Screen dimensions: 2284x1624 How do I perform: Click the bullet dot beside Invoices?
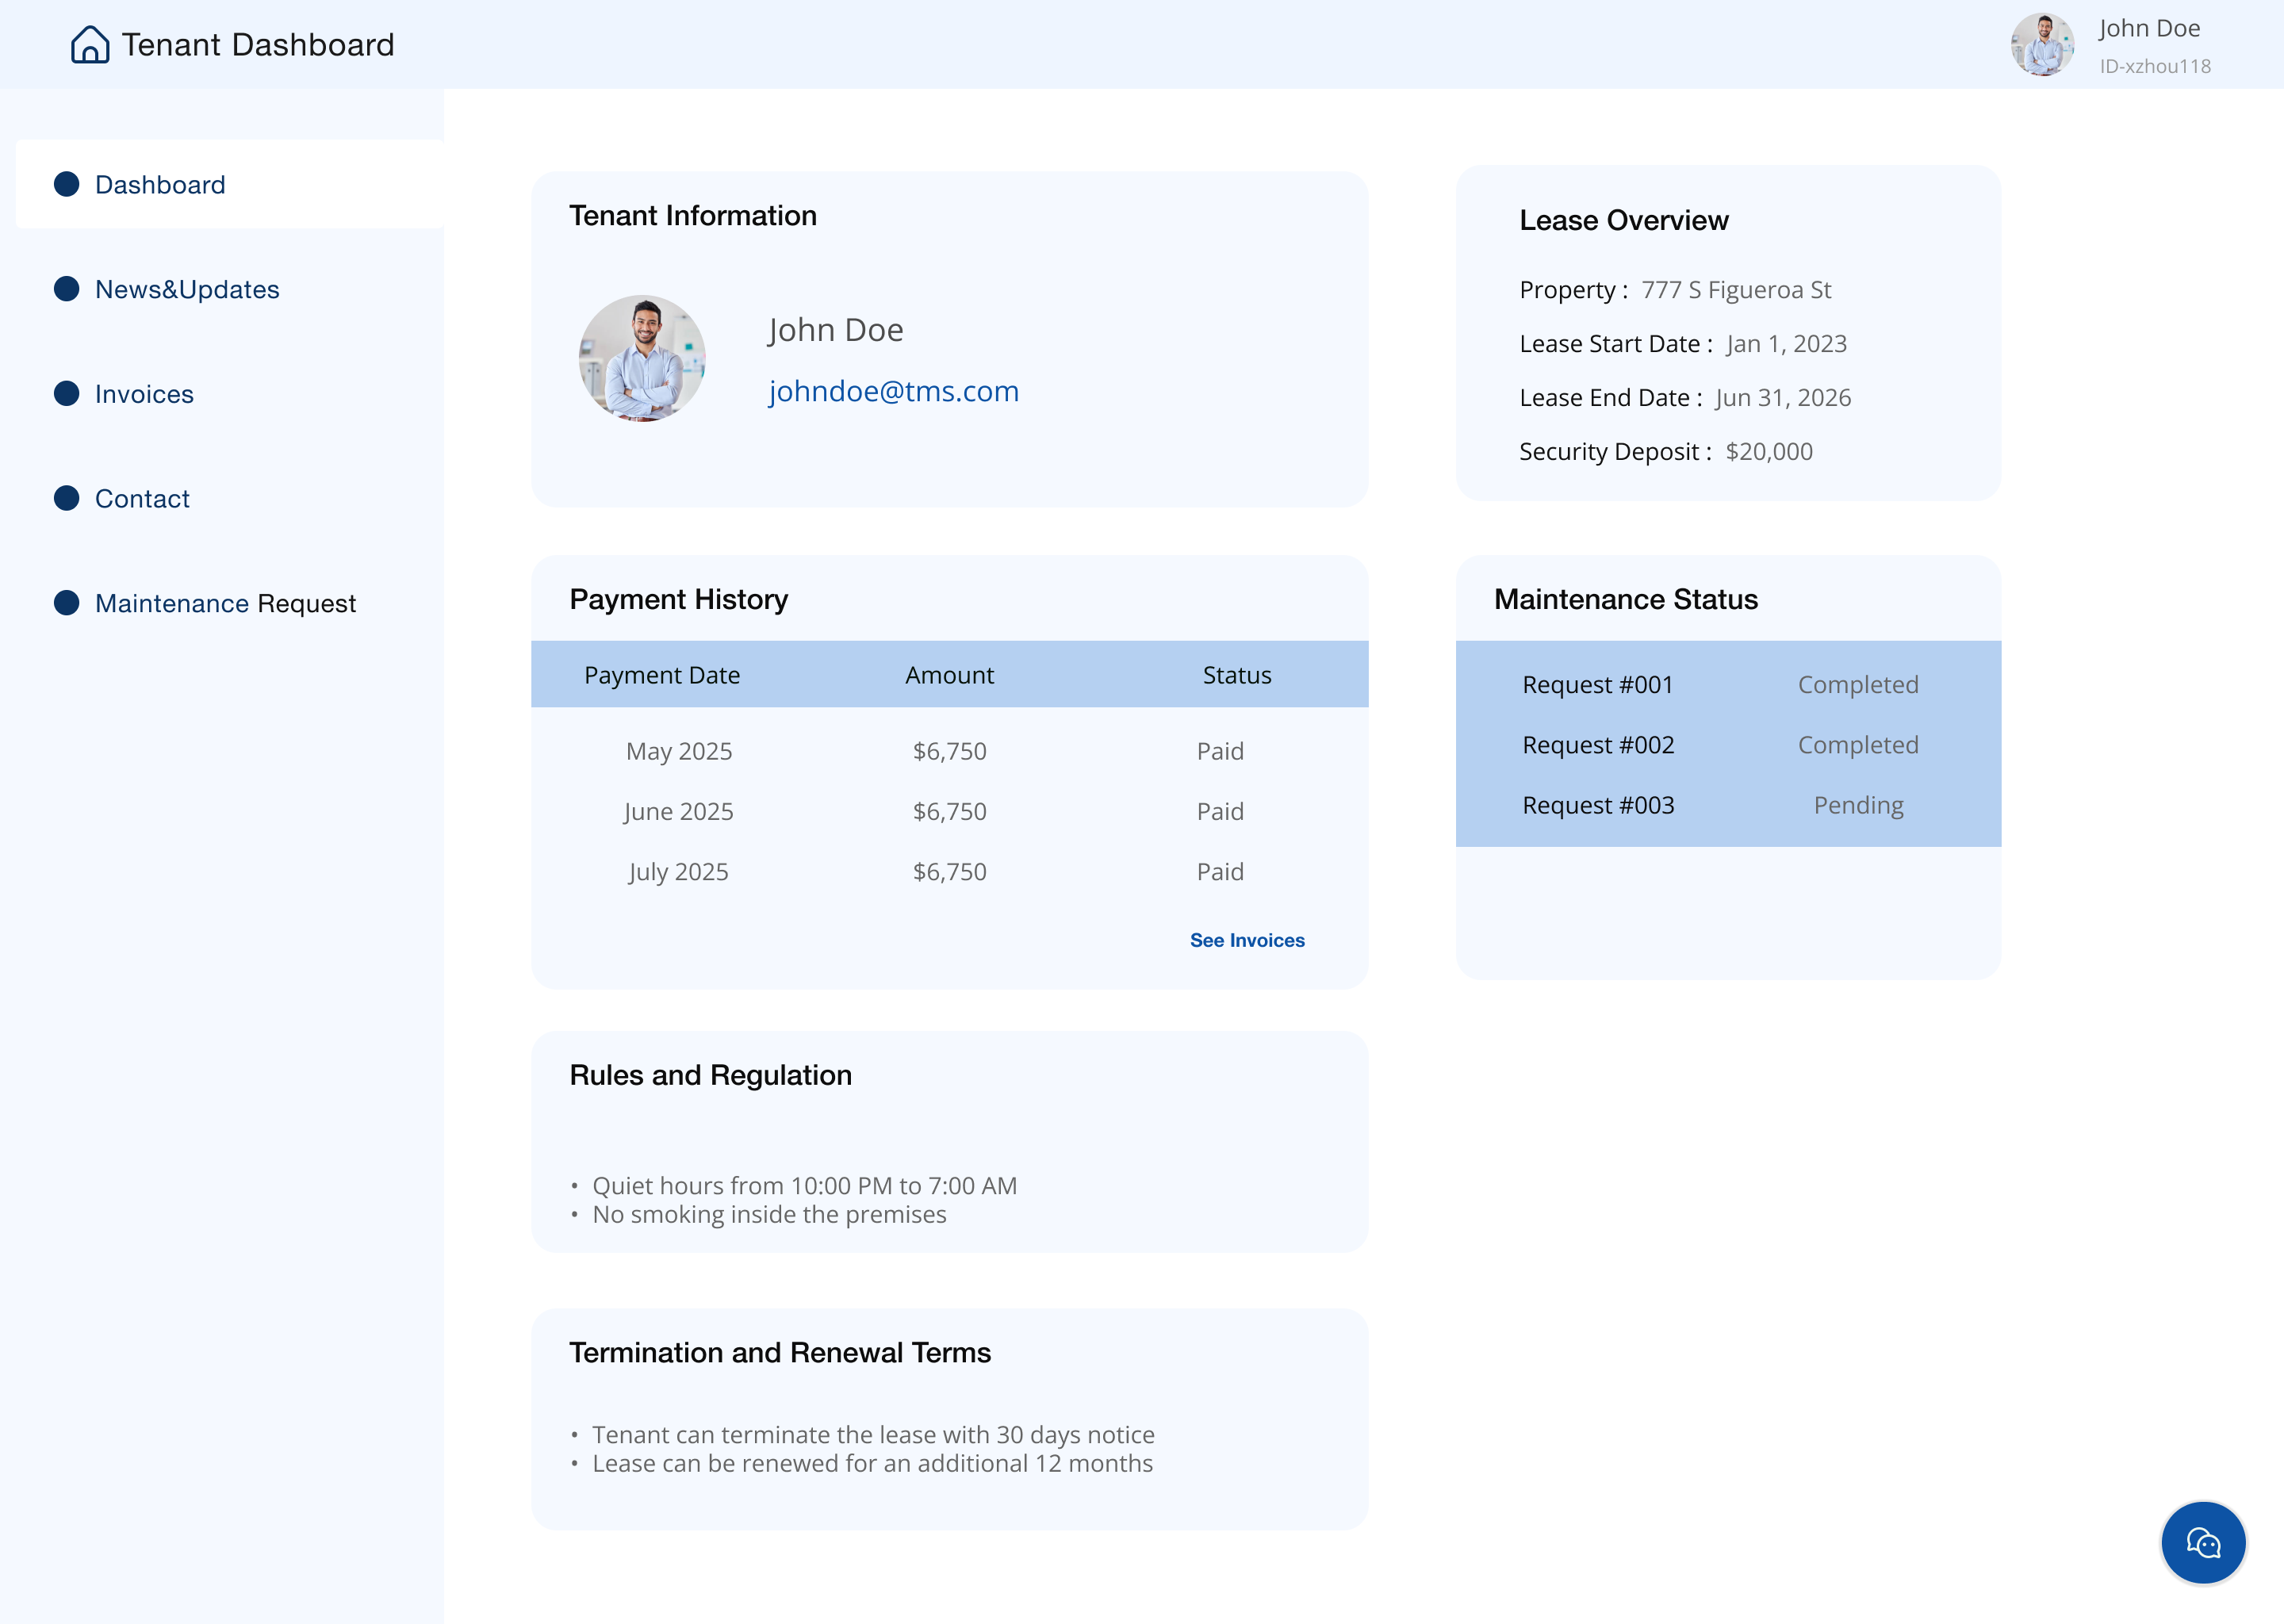tap(67, 394)
